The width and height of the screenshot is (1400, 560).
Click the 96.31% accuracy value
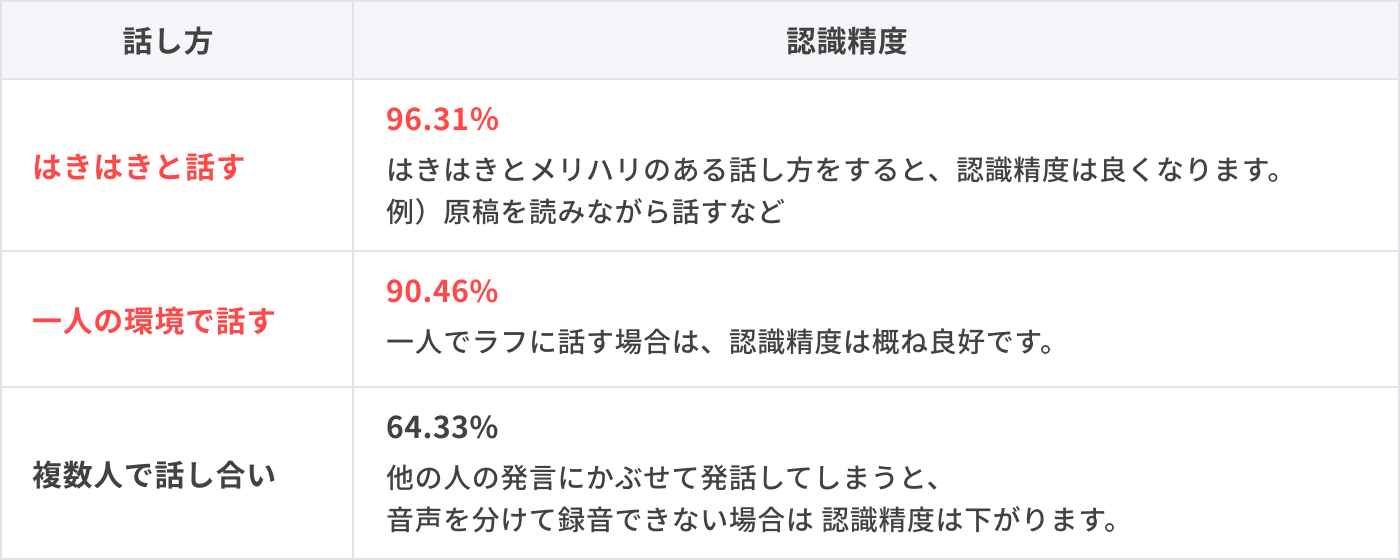pyautogui.click(x=442, y=120)
